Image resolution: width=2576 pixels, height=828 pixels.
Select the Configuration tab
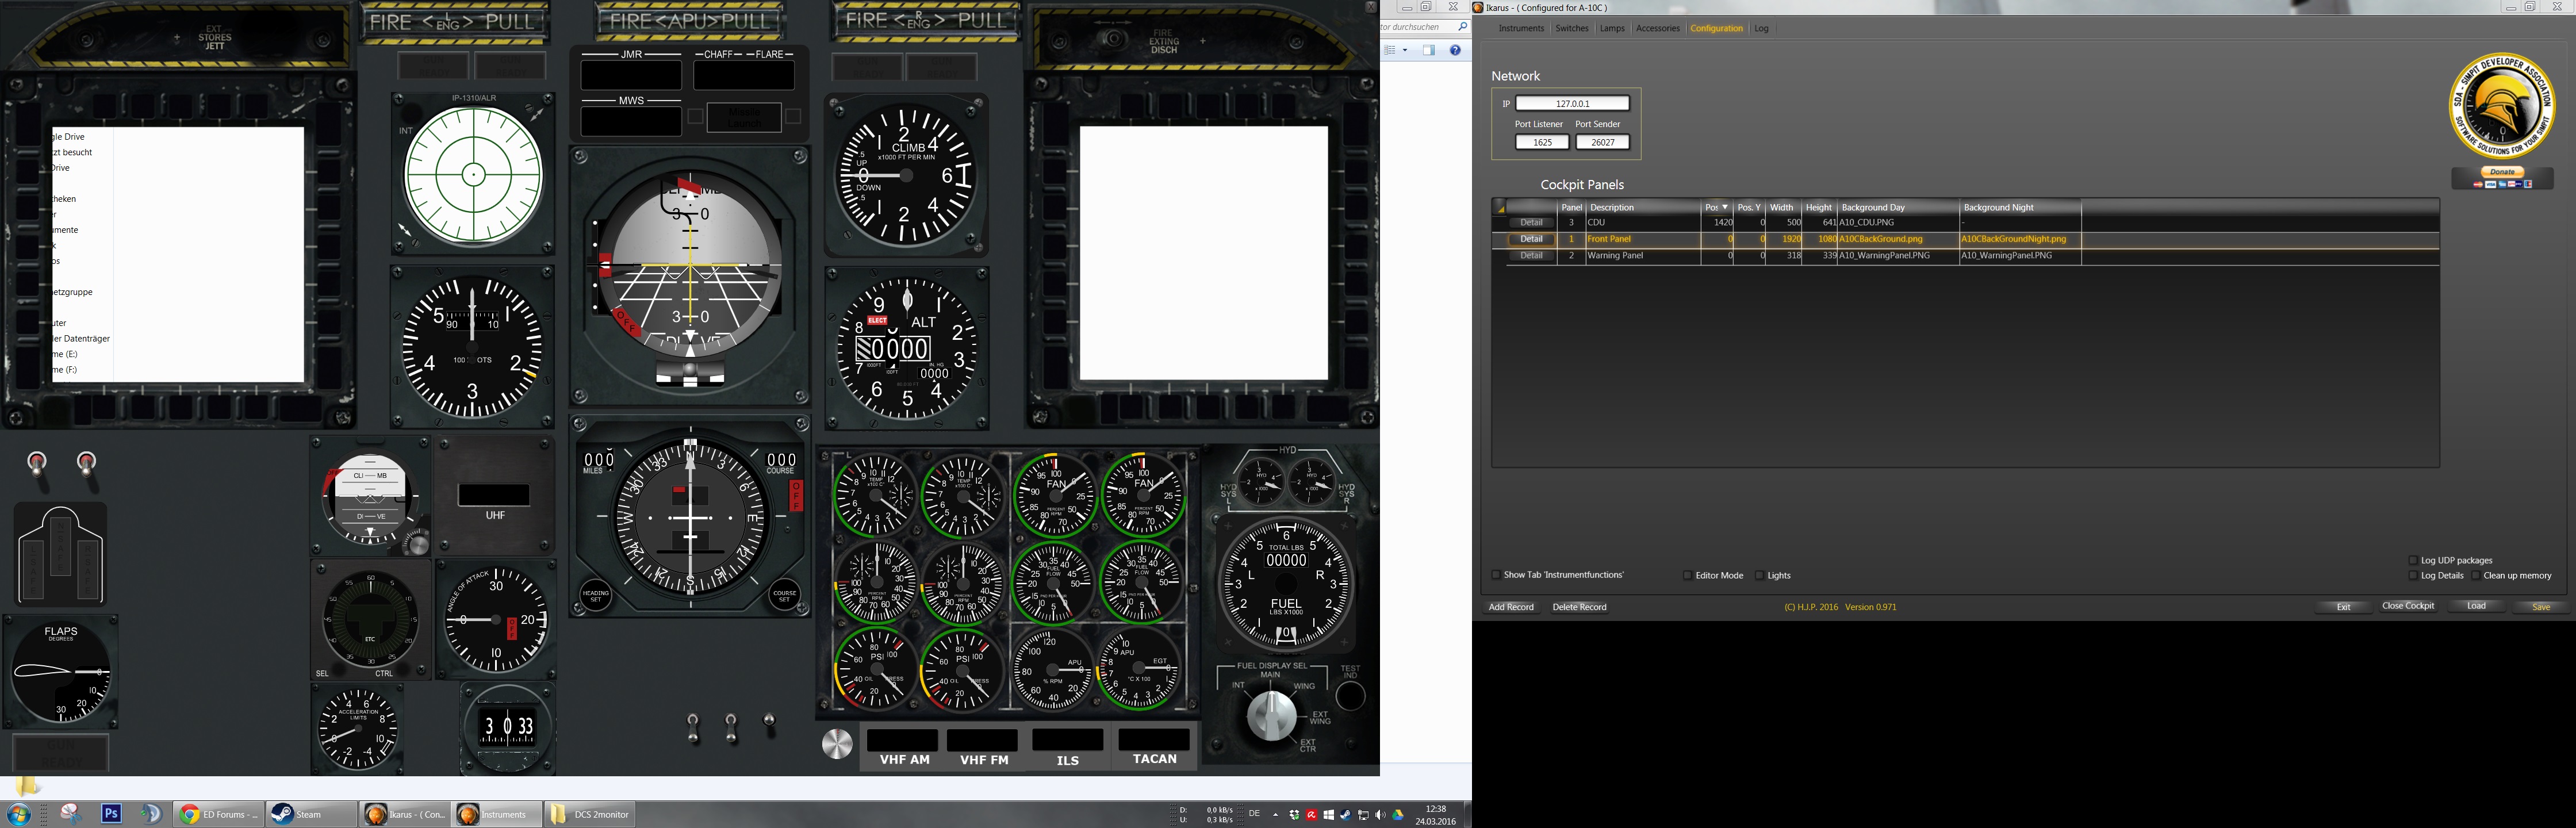1716,28
